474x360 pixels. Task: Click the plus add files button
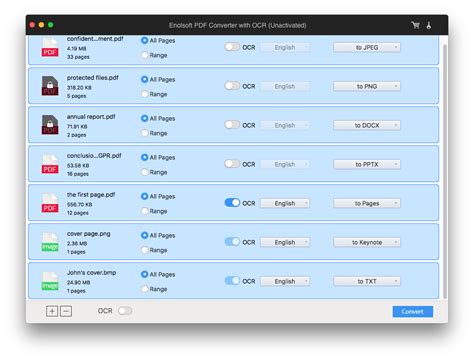coord(52,311)
